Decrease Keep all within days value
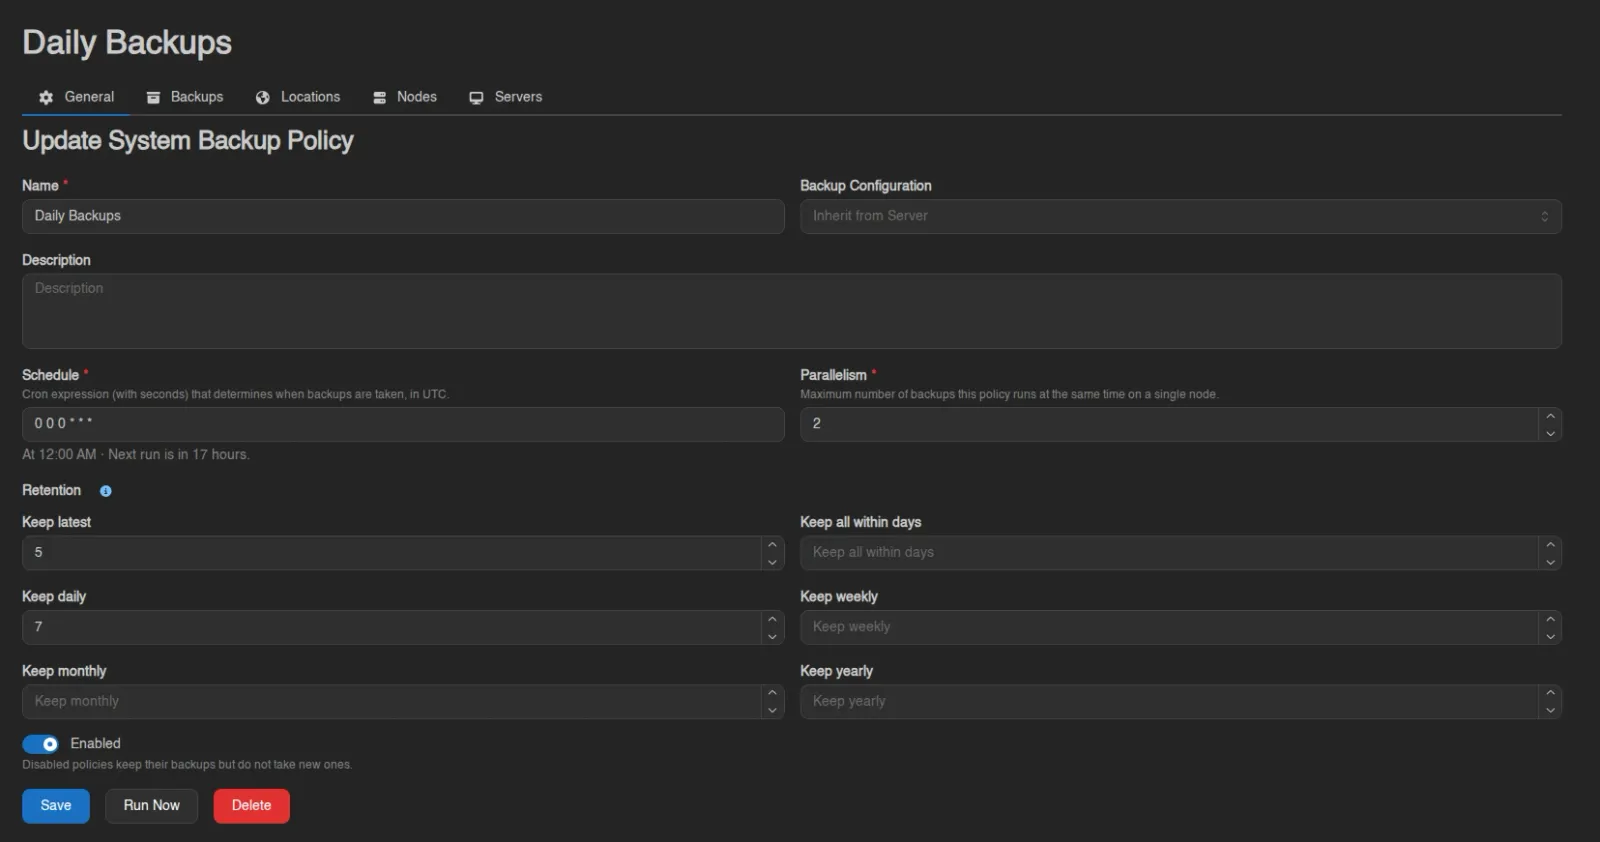1600x842 pixels. 1550,562
